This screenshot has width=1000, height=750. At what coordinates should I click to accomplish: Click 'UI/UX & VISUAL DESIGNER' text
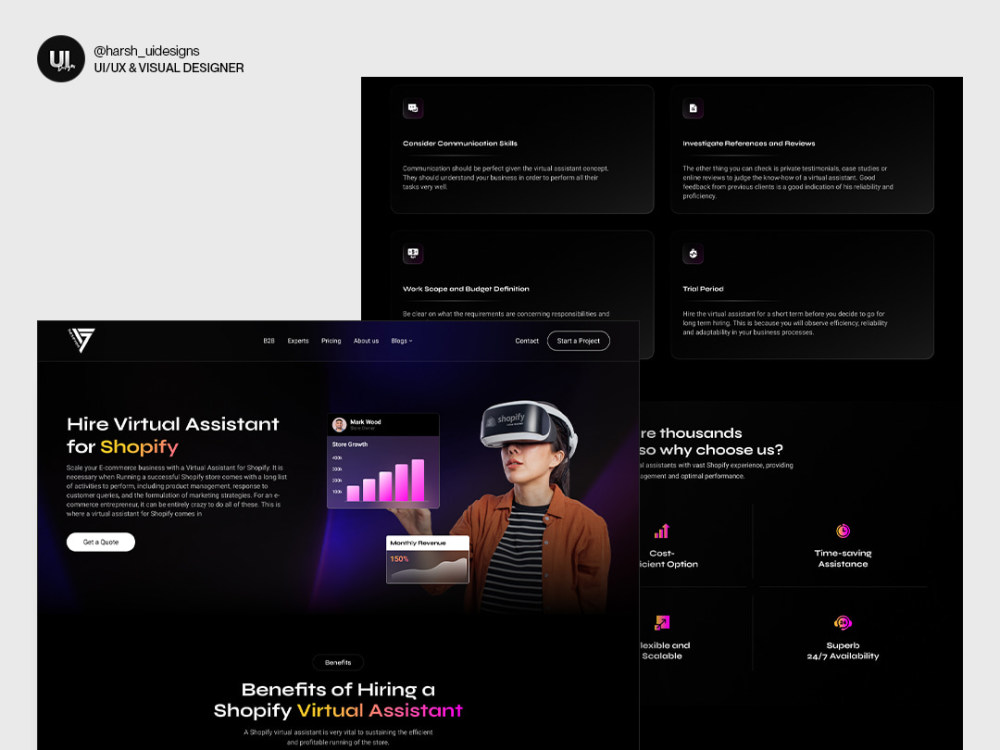[x=169, y=68]
